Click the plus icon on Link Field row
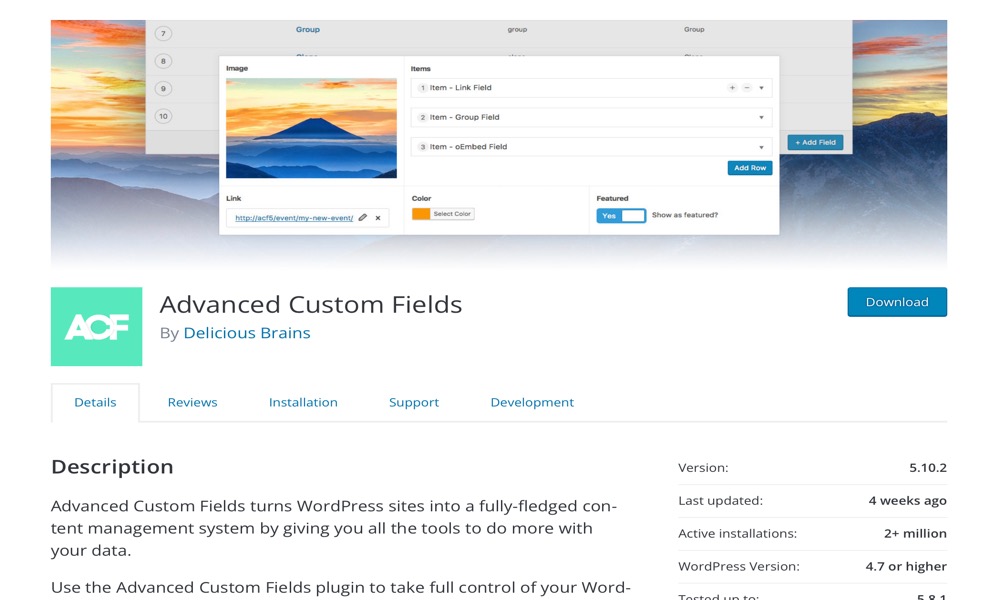This screenshot has height=600, width=1000. click(732, 88)
